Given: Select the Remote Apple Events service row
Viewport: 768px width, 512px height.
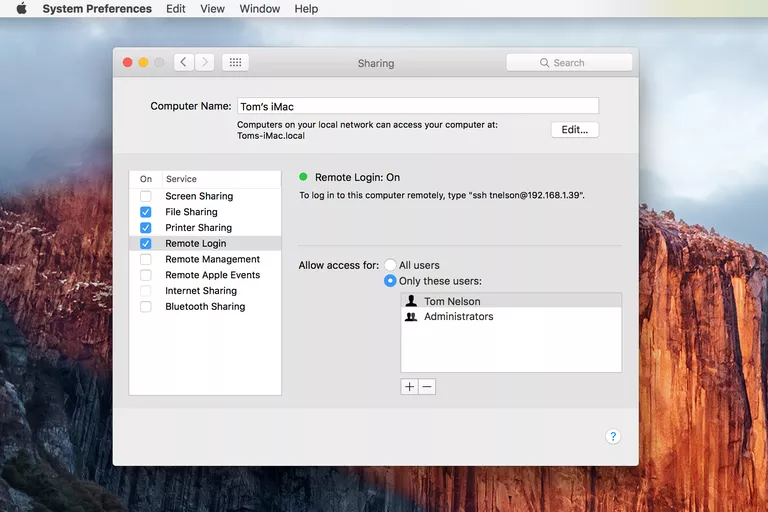Looking at the screenshot, I should (x=205, y=275).
